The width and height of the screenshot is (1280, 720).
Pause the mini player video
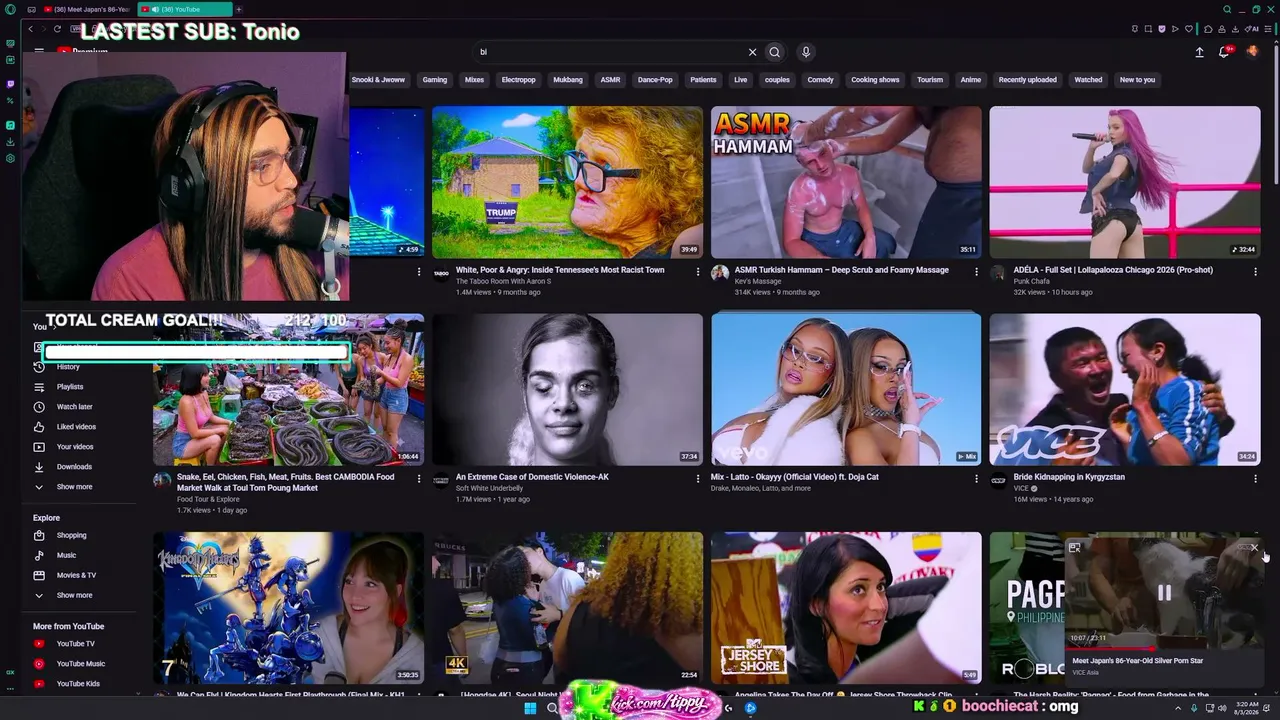pos(1164,592)
